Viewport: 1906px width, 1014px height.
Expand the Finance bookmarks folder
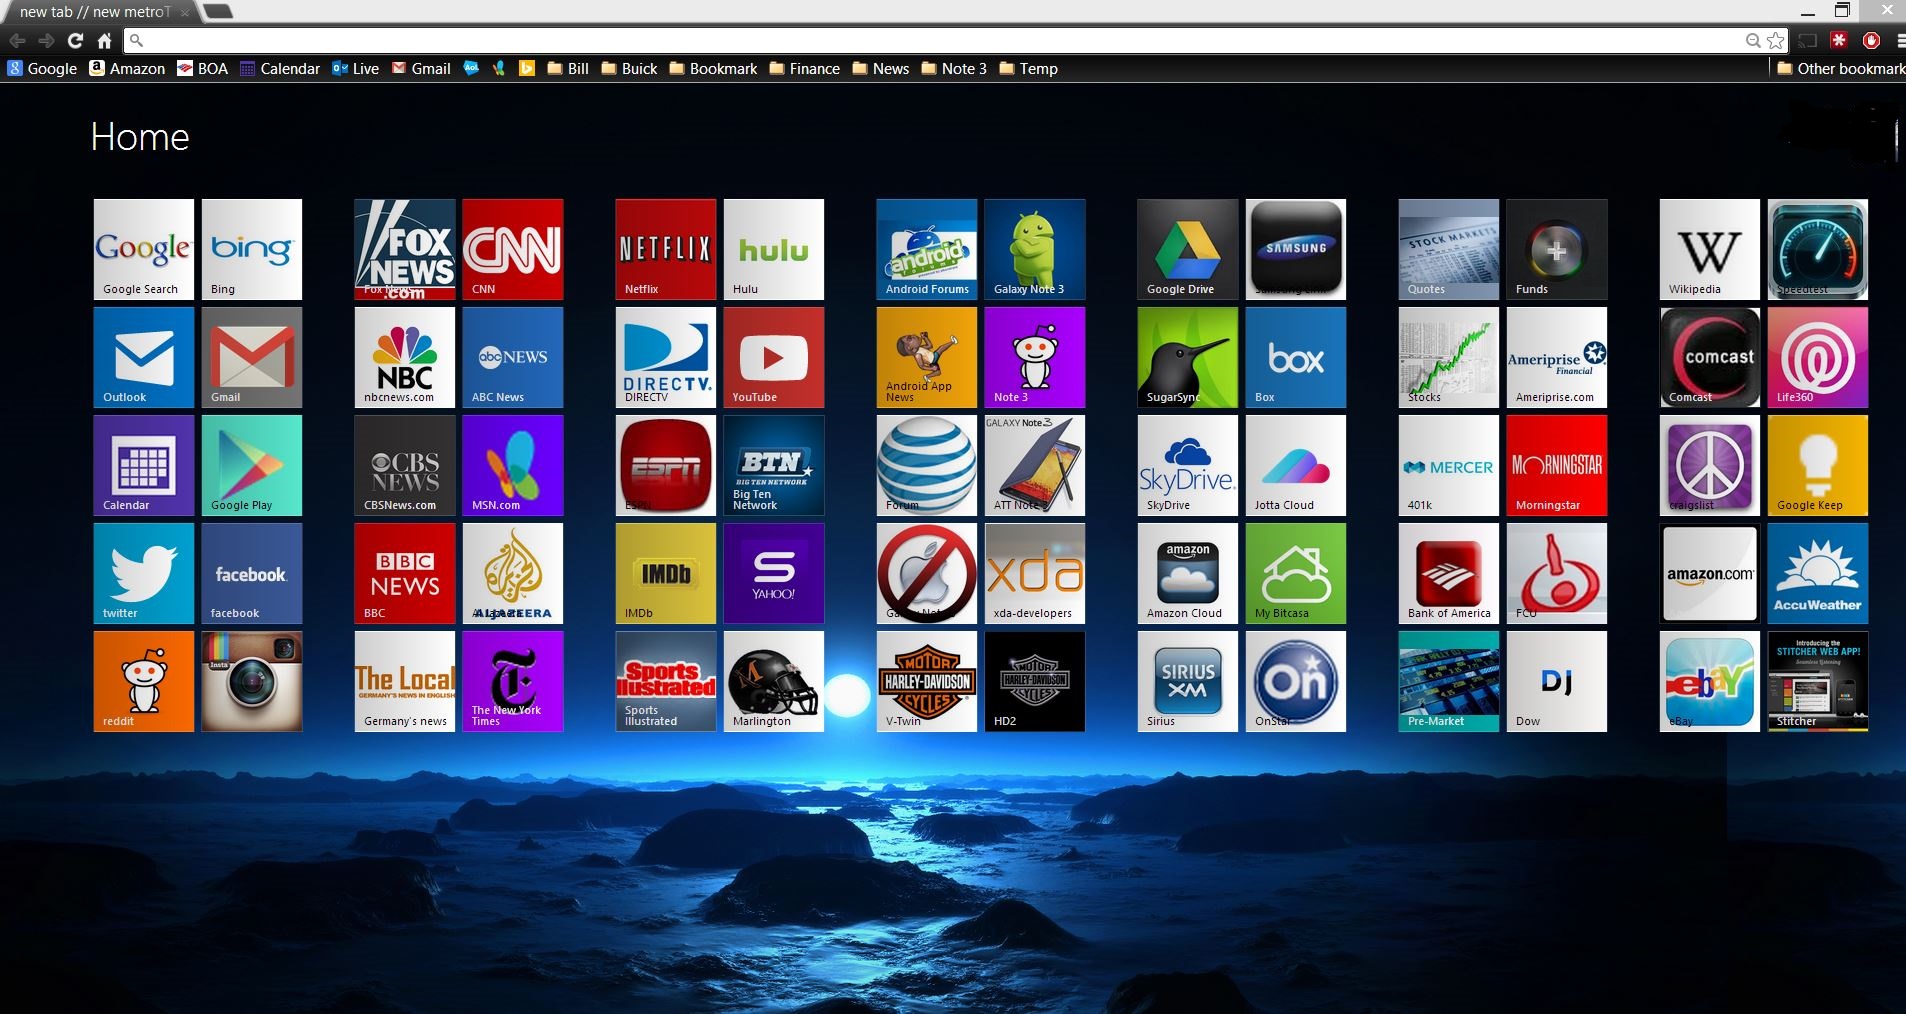(x=804, y=68)
